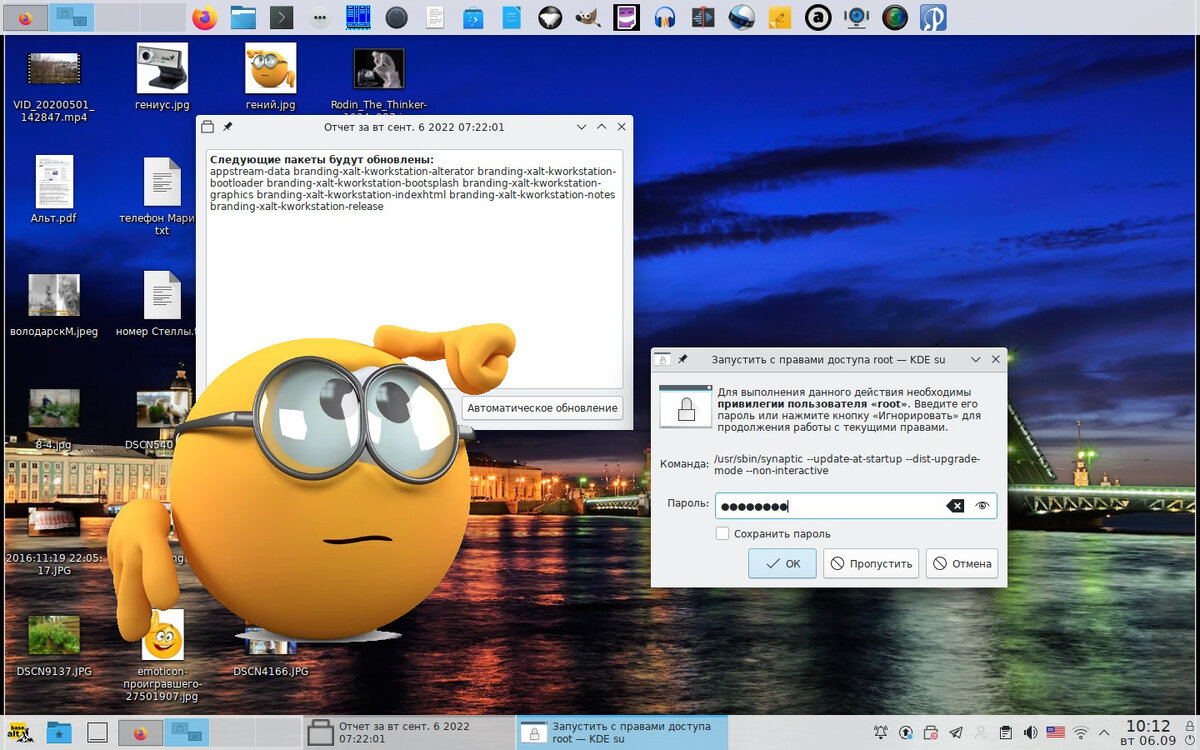Click the 'Пропустить' button

click(x=871, y=563)
